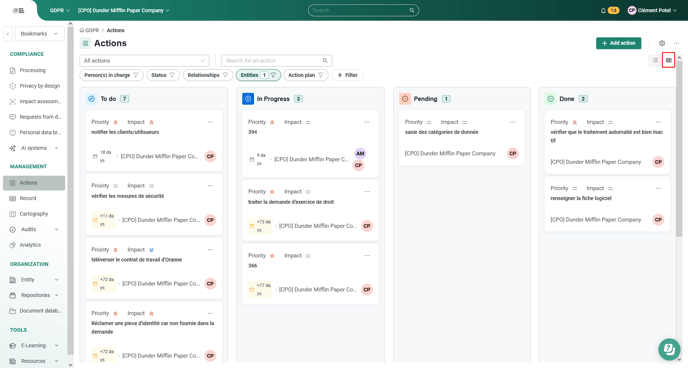This screenshot has width=688, height=368.
Task: Open the support chat bubble icon
Action: coord(669,349)
